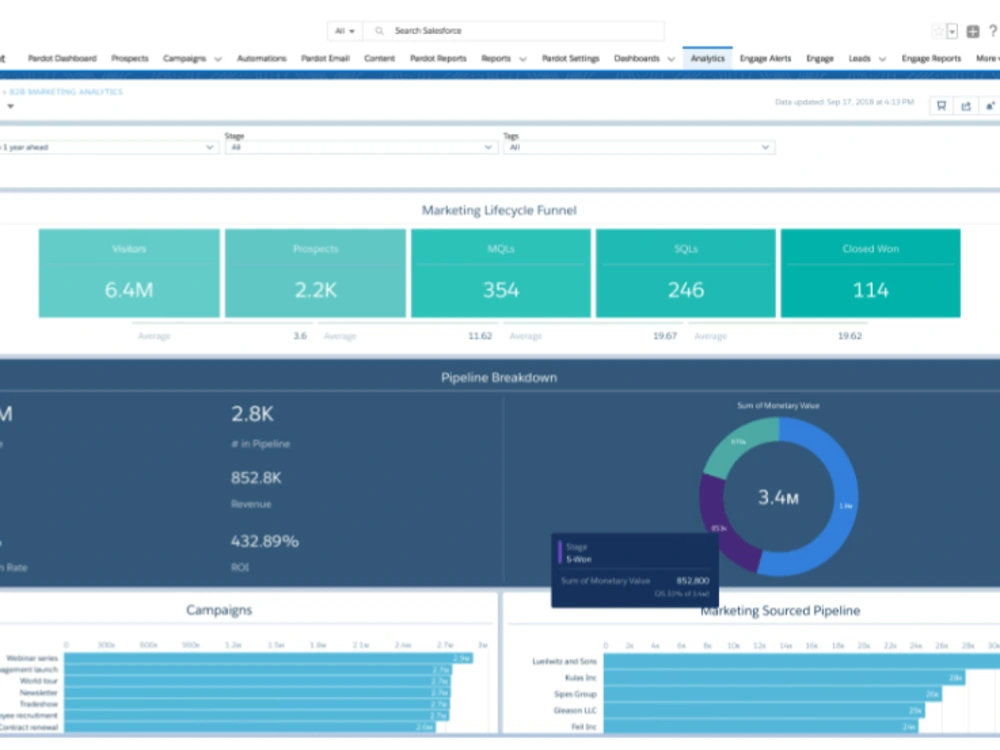Expand the Reports tab chevron
The width and height of the screenshot is (1000, 750).
(x=522, y=59)
